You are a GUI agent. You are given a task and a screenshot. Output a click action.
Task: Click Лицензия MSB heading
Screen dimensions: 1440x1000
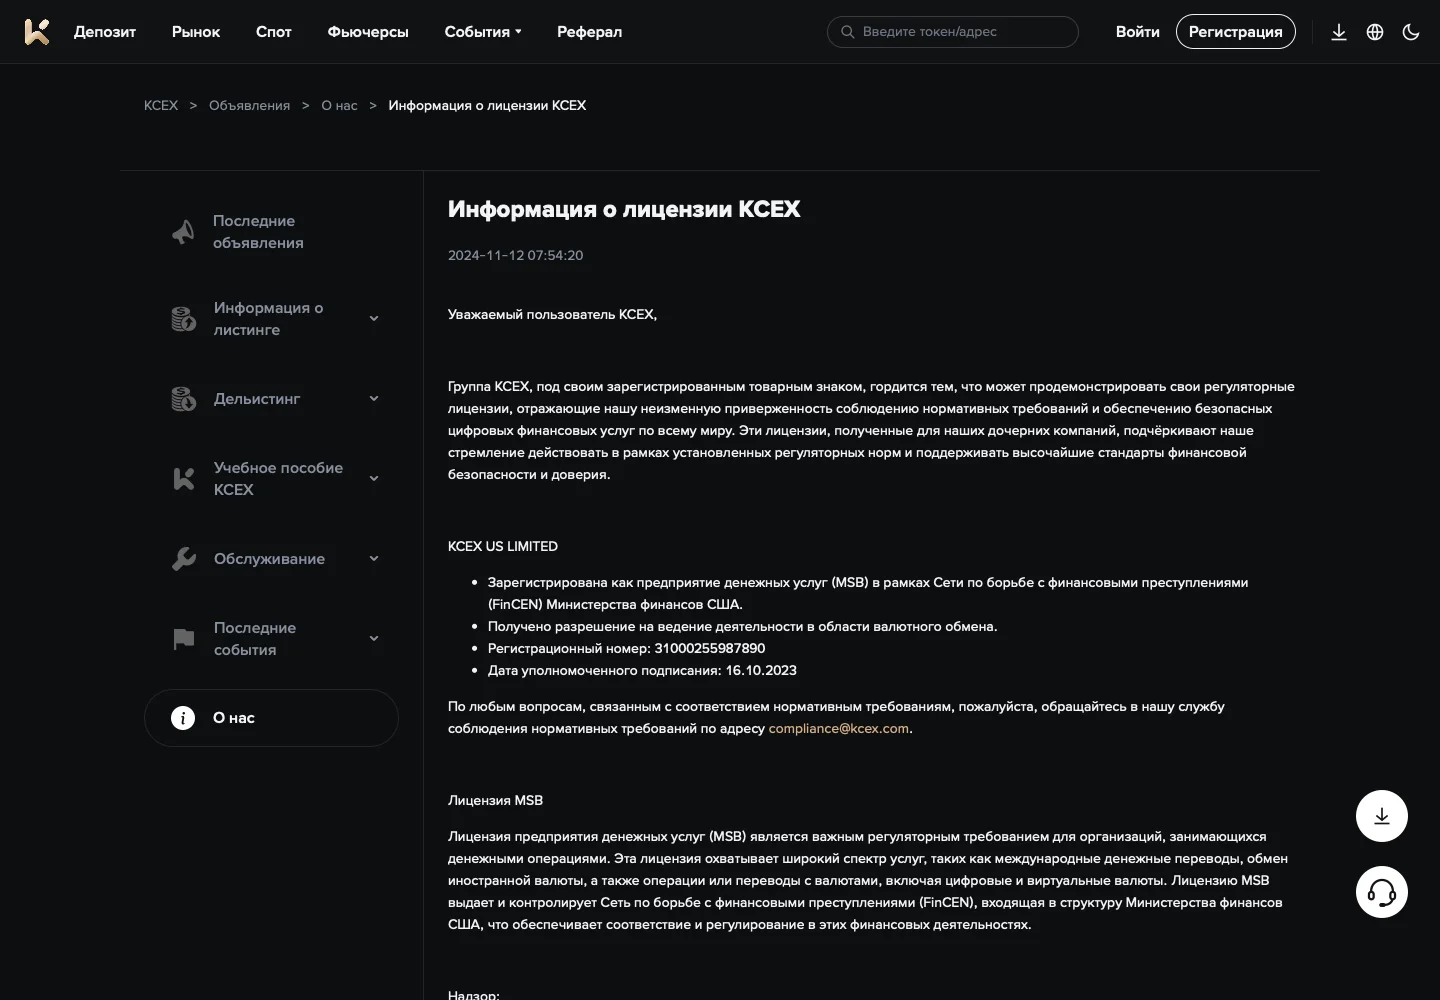pyautogui.click(x=495, y=800)
